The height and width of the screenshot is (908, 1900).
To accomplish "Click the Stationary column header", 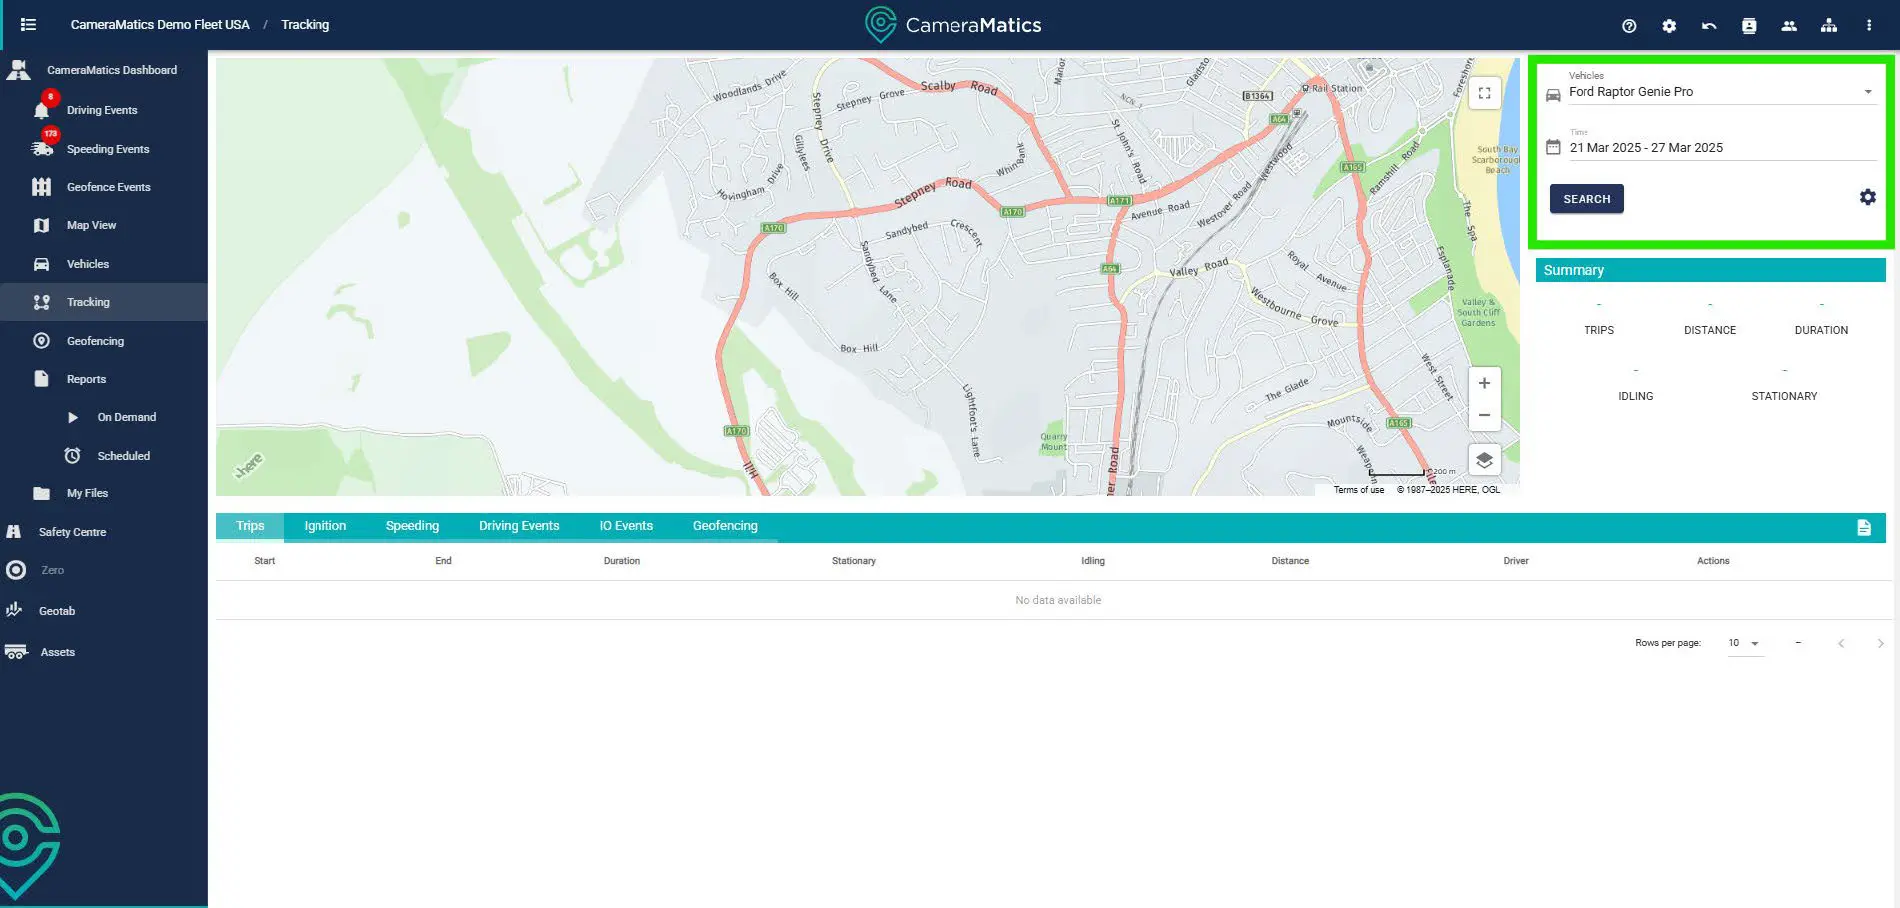I will pos(854,561).
